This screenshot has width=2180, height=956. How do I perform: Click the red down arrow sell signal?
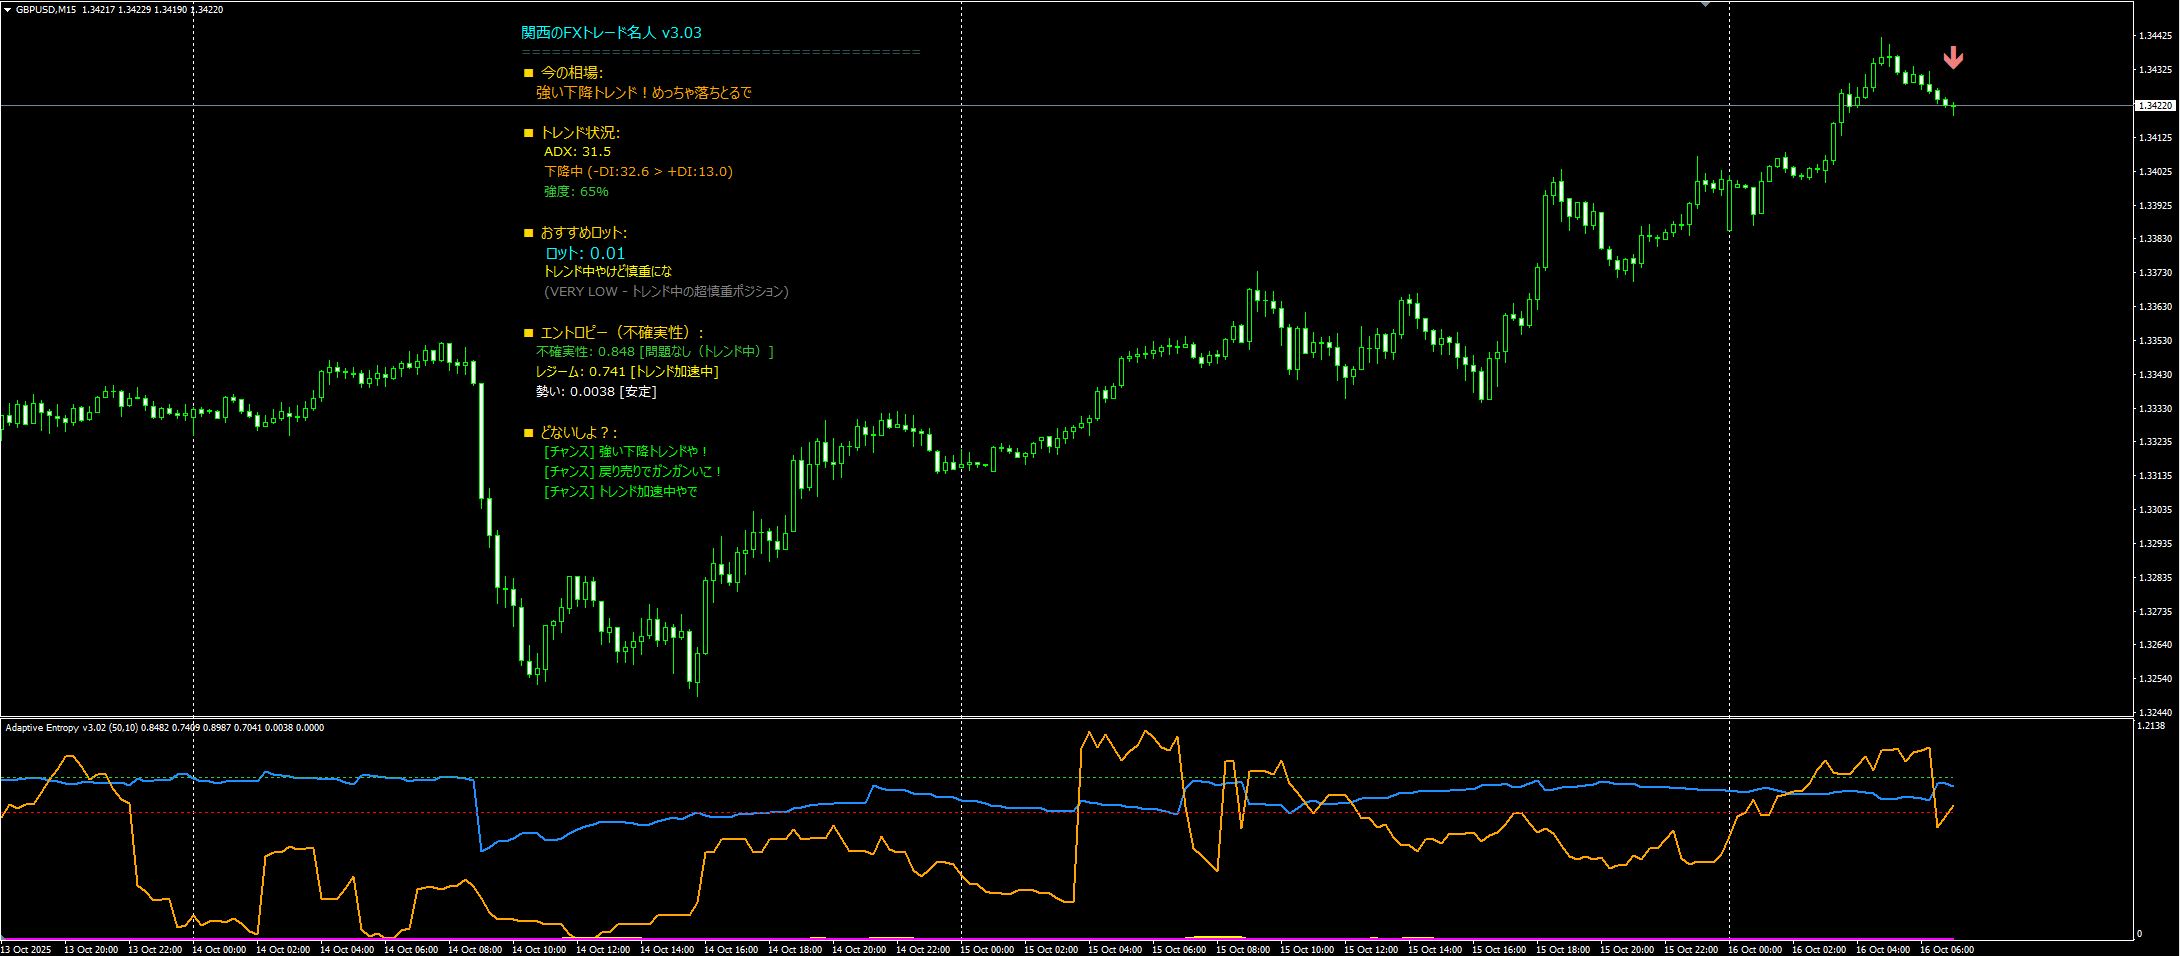[1952, 58]
